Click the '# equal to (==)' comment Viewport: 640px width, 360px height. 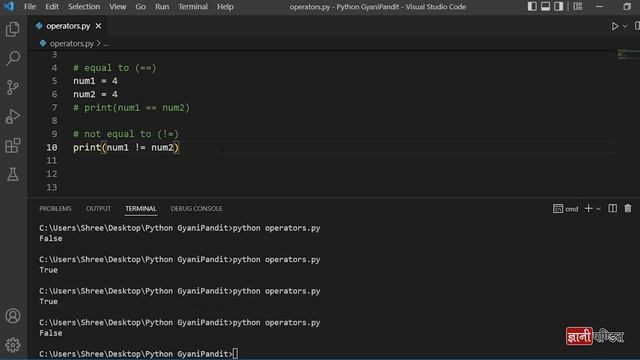[115, 68]
